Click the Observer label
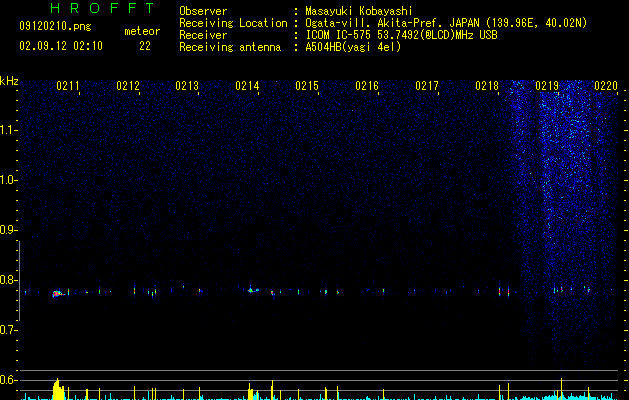 pyautogui.click(x=203, y=11)
